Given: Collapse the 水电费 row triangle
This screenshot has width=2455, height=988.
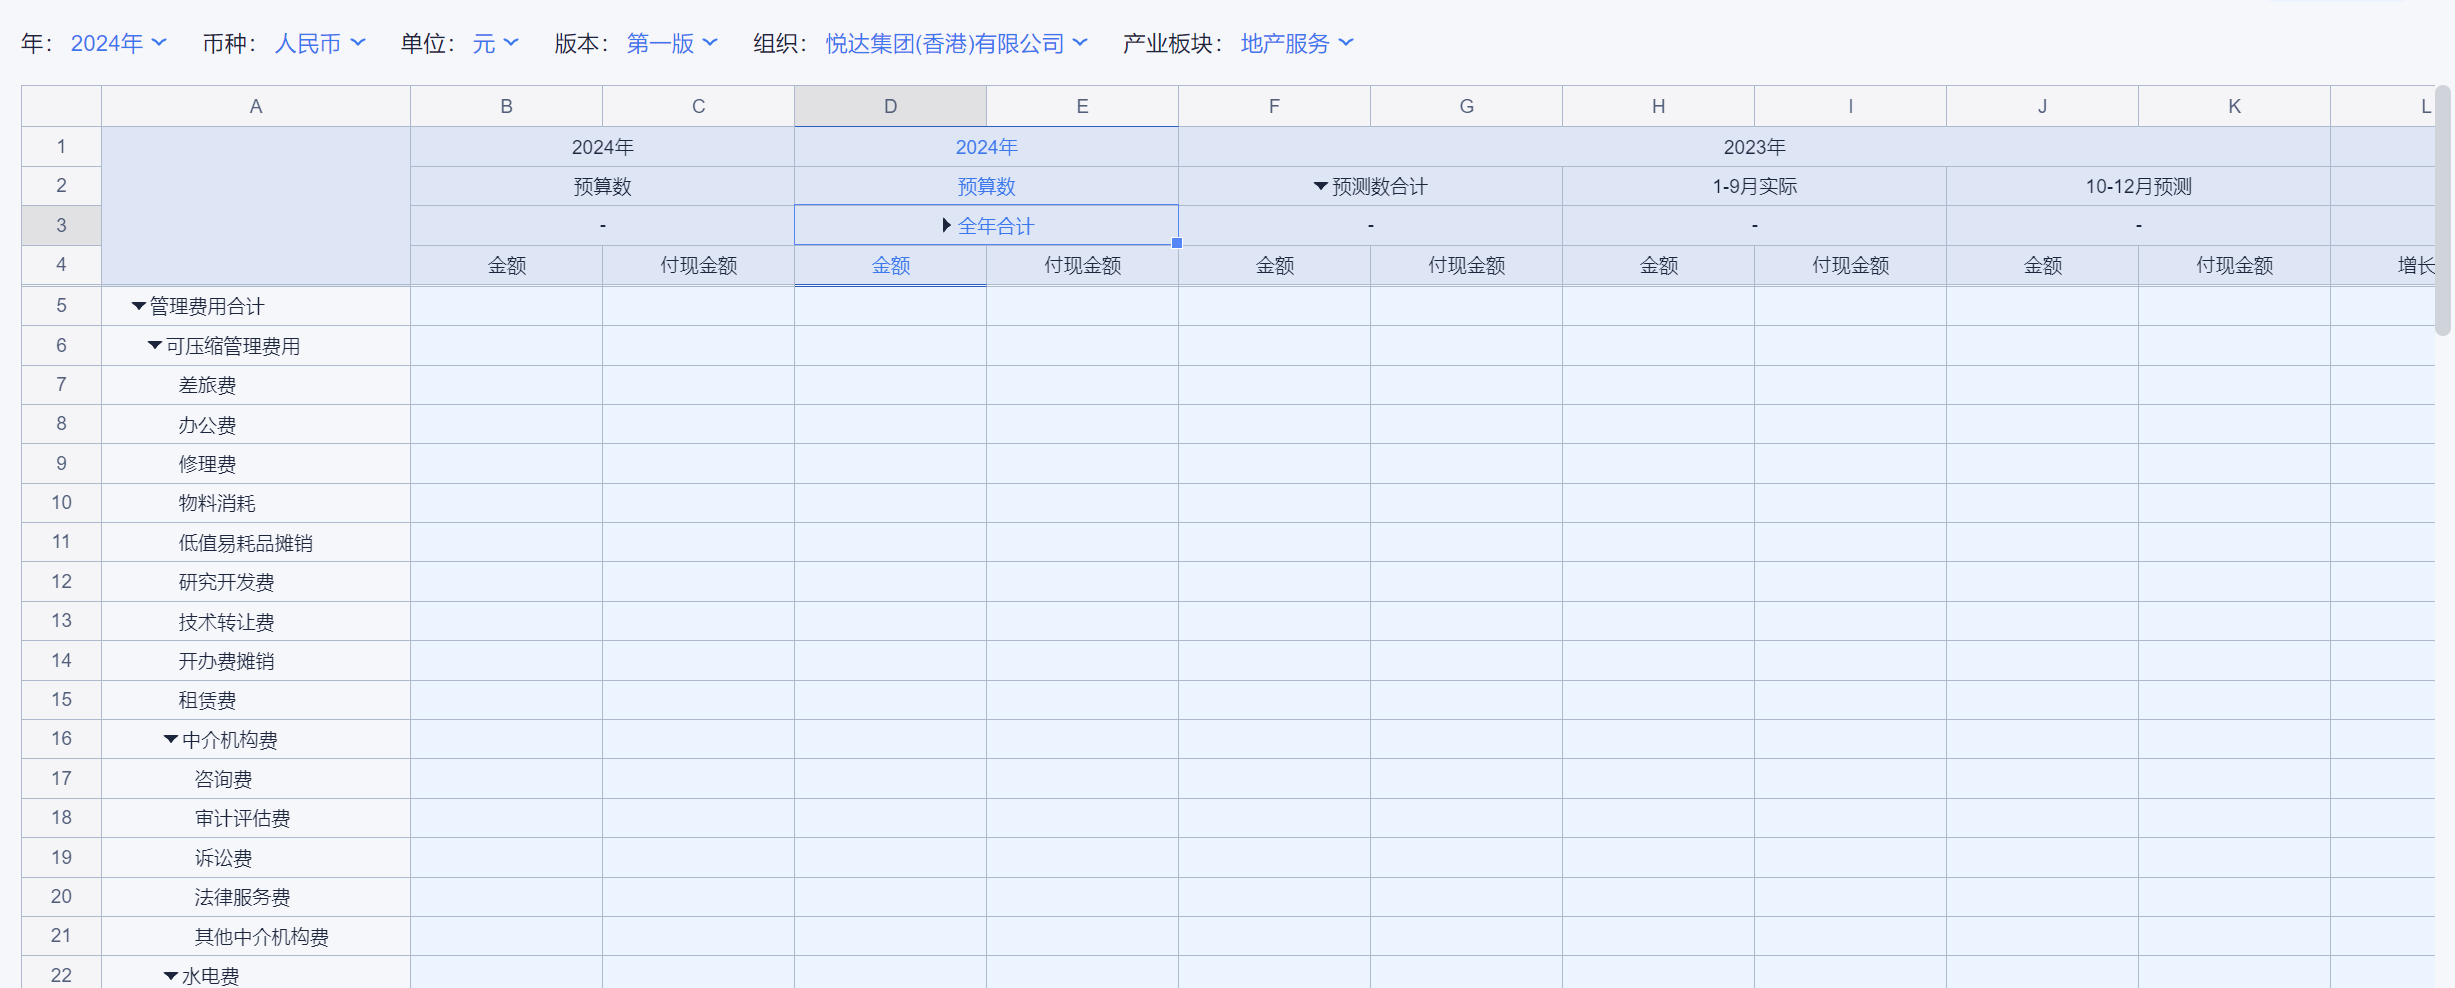Looking at the screenshot, I should tap(171, 976).
